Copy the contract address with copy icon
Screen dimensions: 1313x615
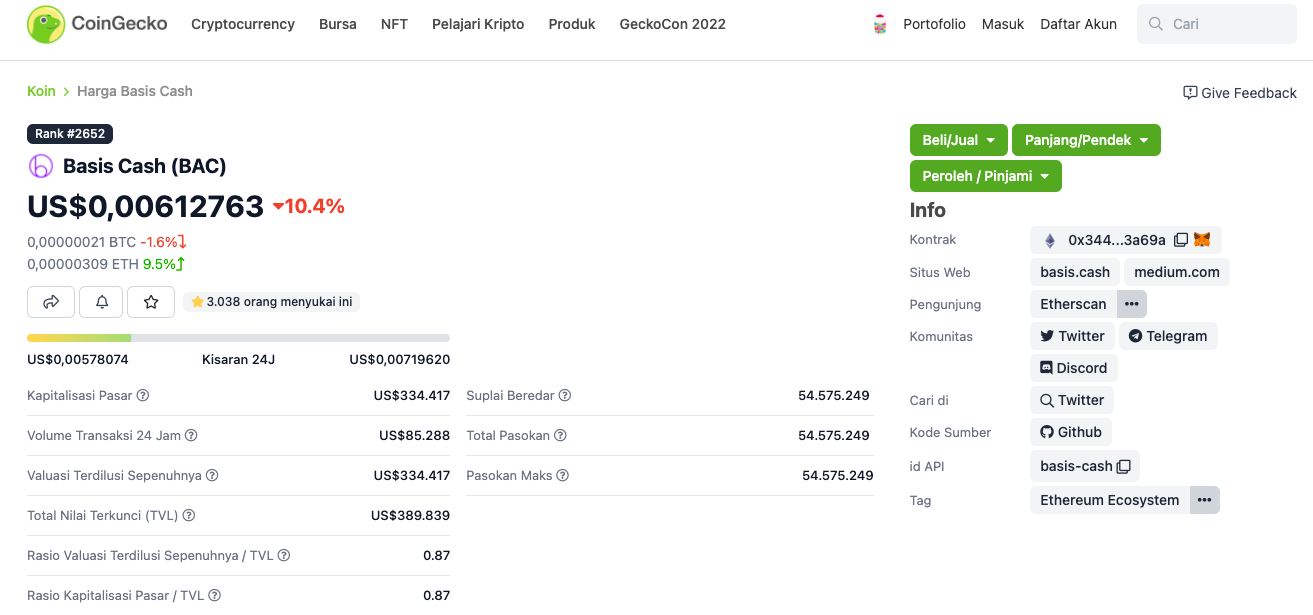click(x=1181, y=240)
